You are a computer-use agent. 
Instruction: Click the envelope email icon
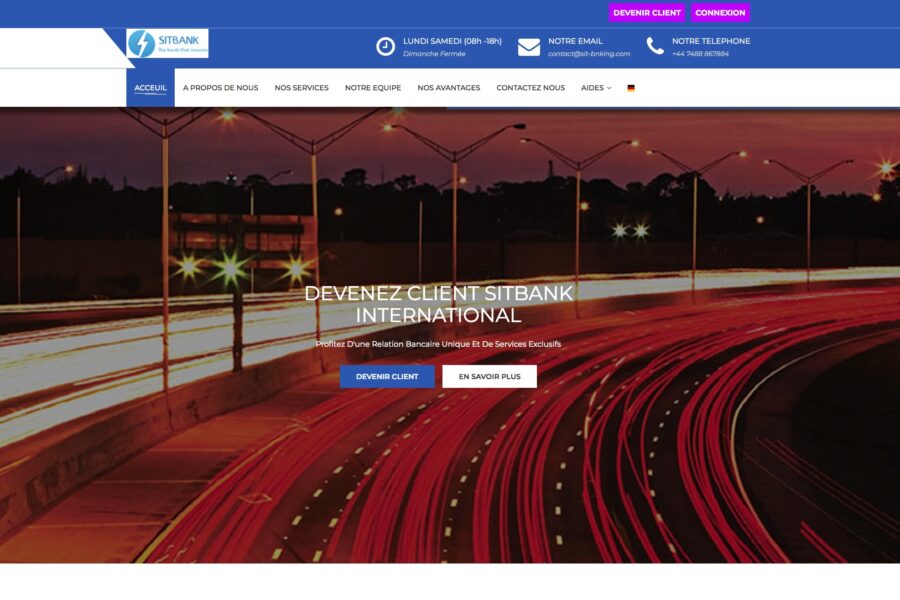[x=529, y=47]
